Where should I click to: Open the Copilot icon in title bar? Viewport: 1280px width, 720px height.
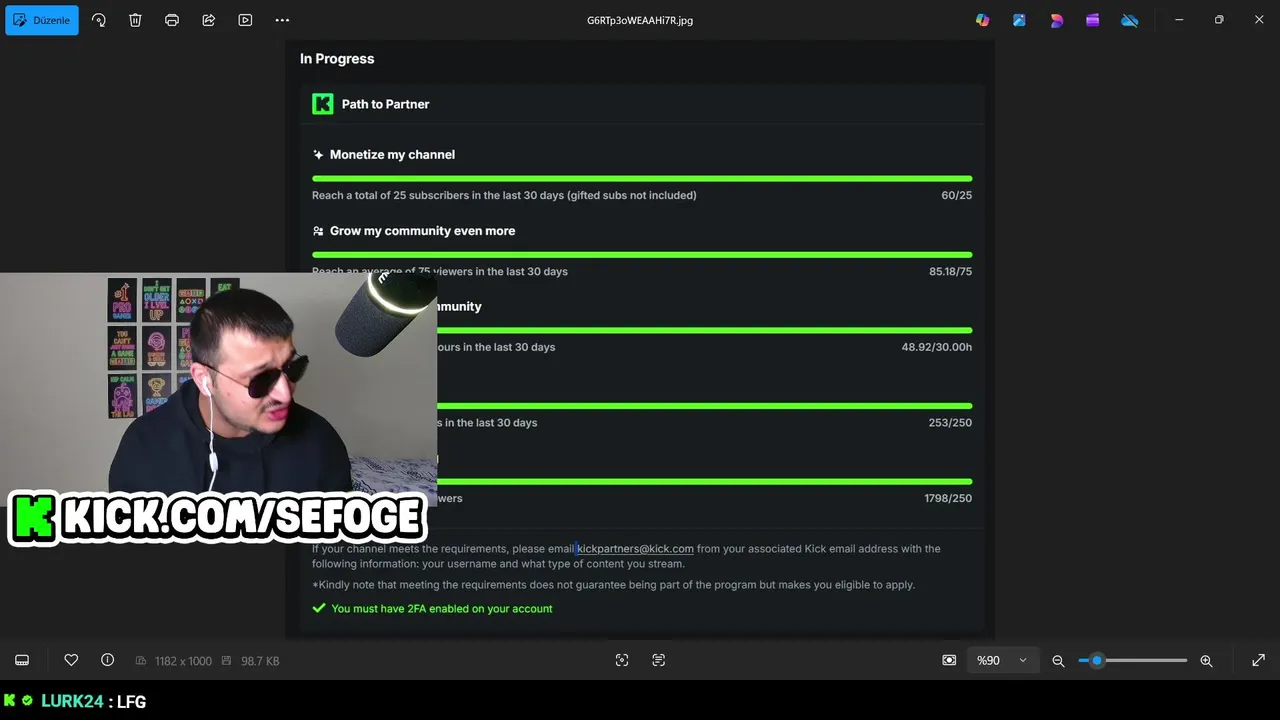click(983, 20)
